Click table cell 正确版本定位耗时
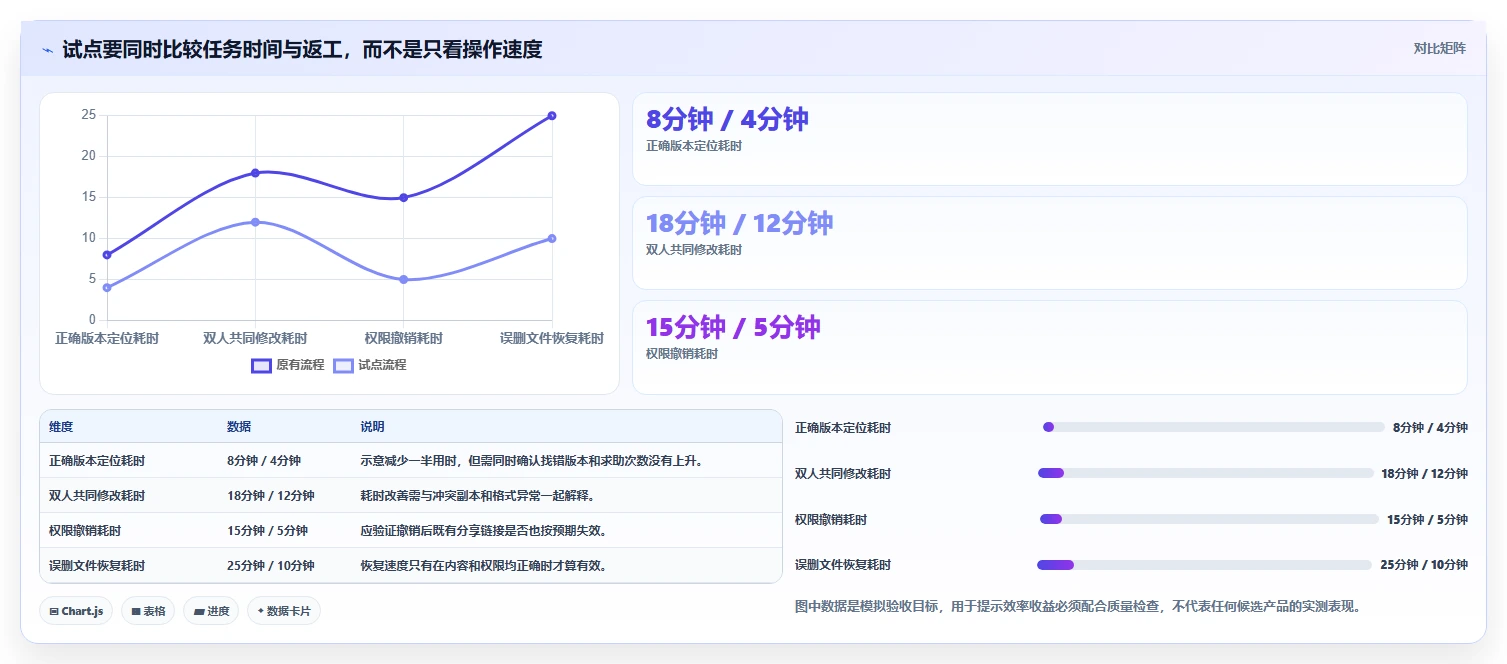Image resolution: width=1507 pixels, height=664 pixels. (x=97, y=461)
